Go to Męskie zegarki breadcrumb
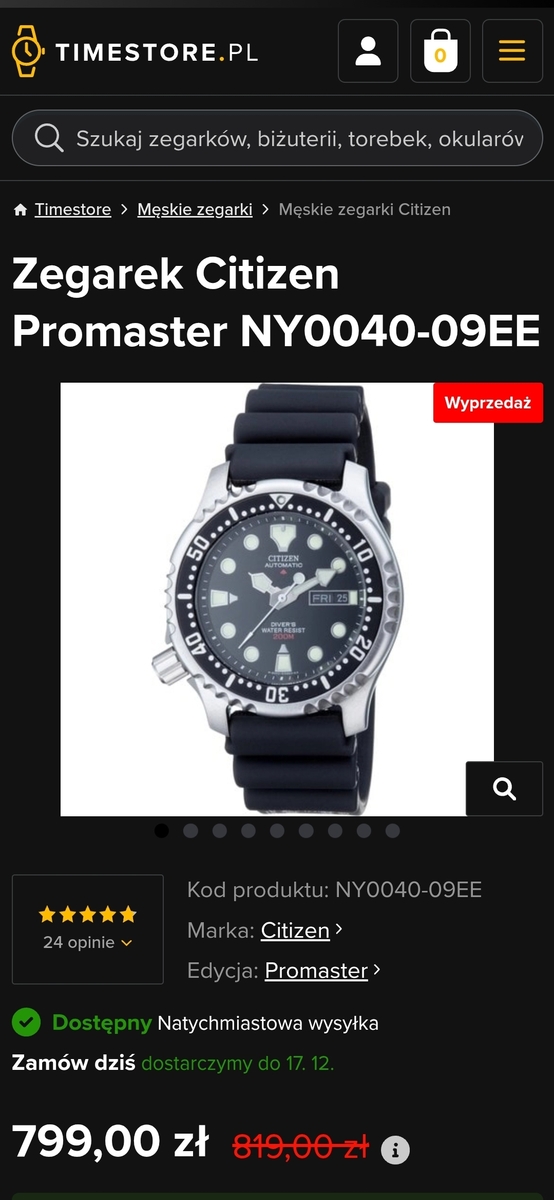554x1200 pixels. tap(195, 209)
